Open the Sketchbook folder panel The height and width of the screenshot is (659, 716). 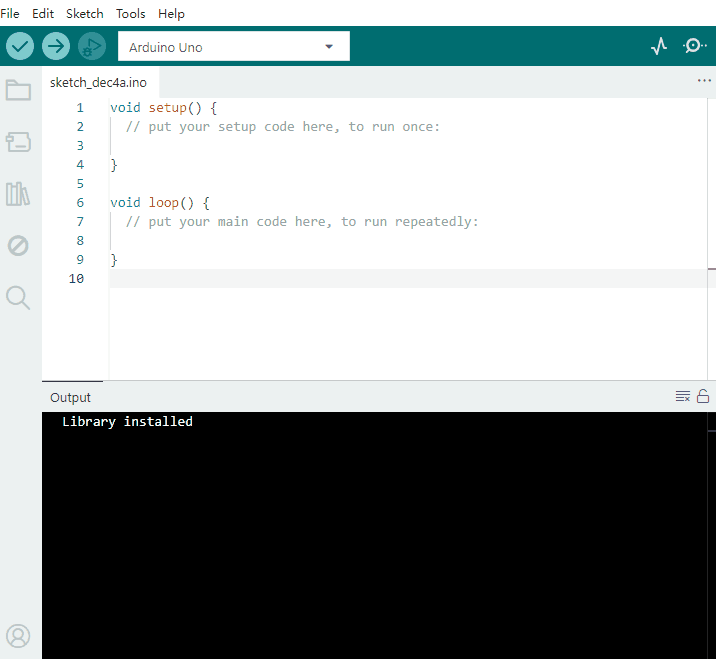click(18, 90)
